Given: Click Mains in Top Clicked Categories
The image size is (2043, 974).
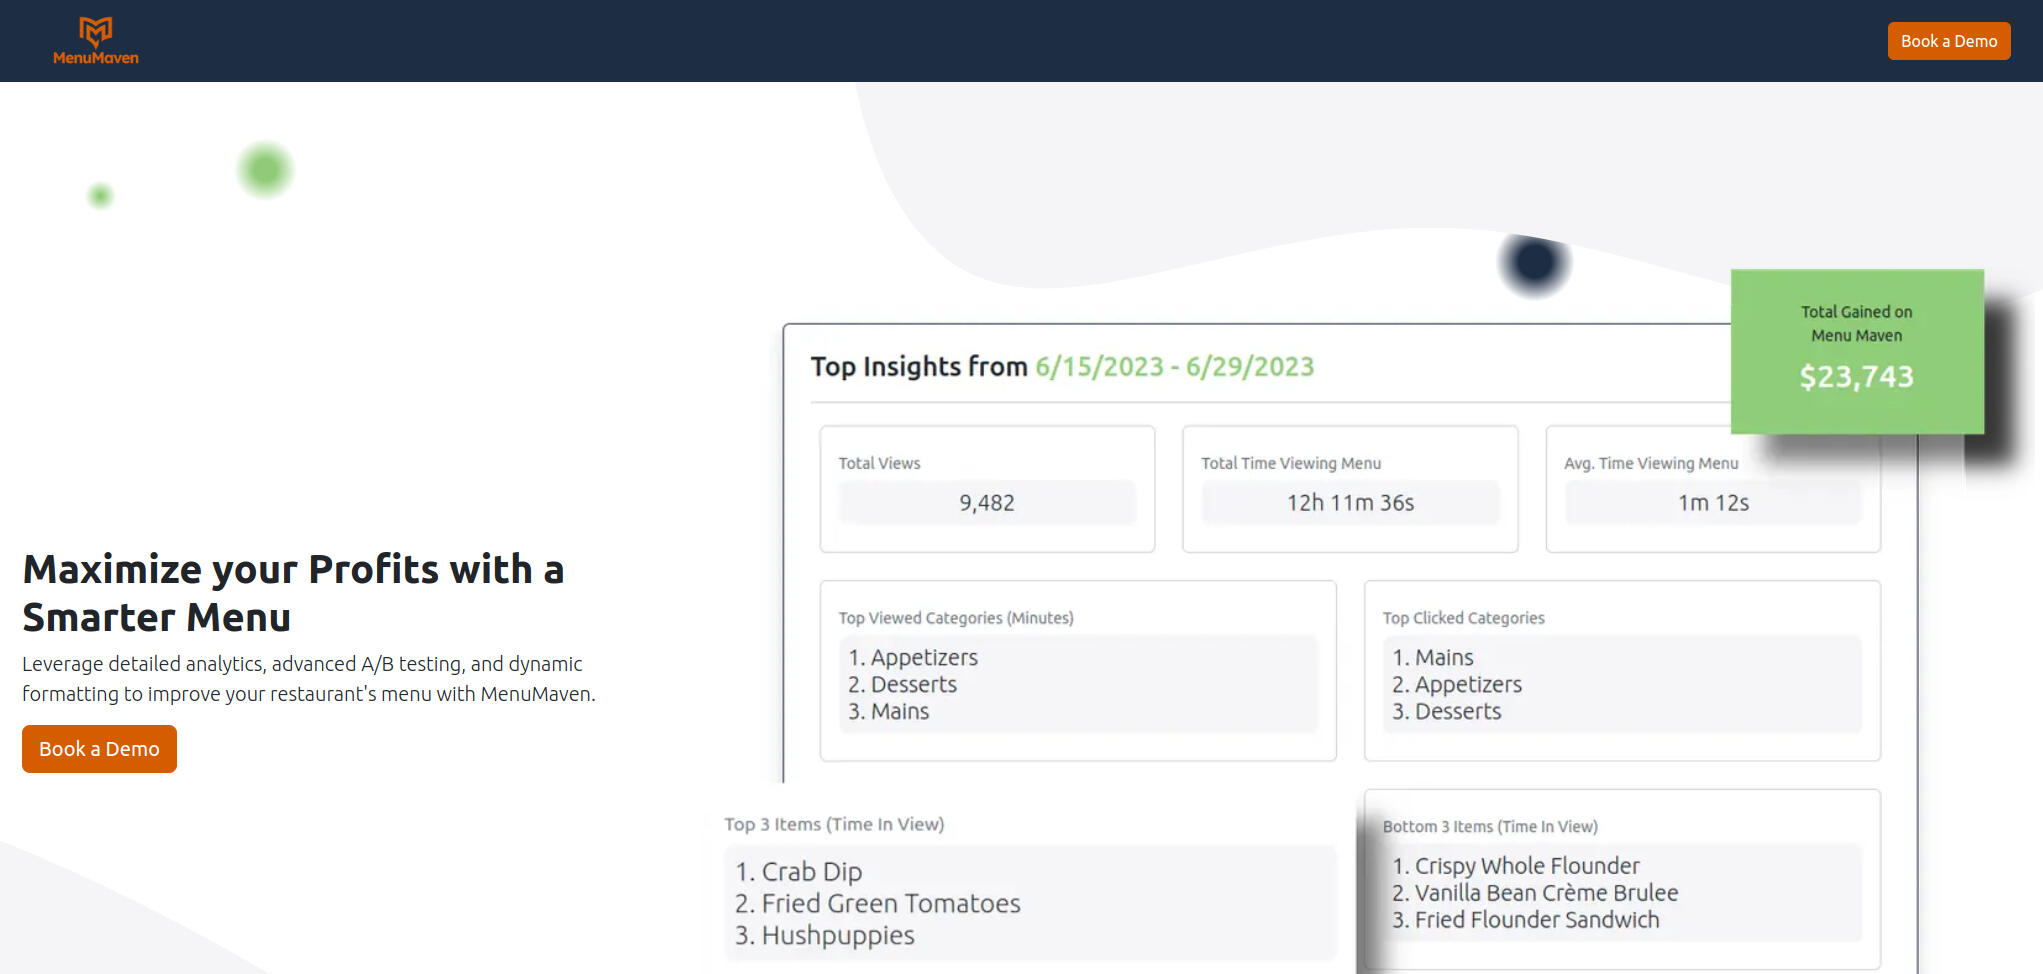Looking at the screenshot, I should 1443,658.
